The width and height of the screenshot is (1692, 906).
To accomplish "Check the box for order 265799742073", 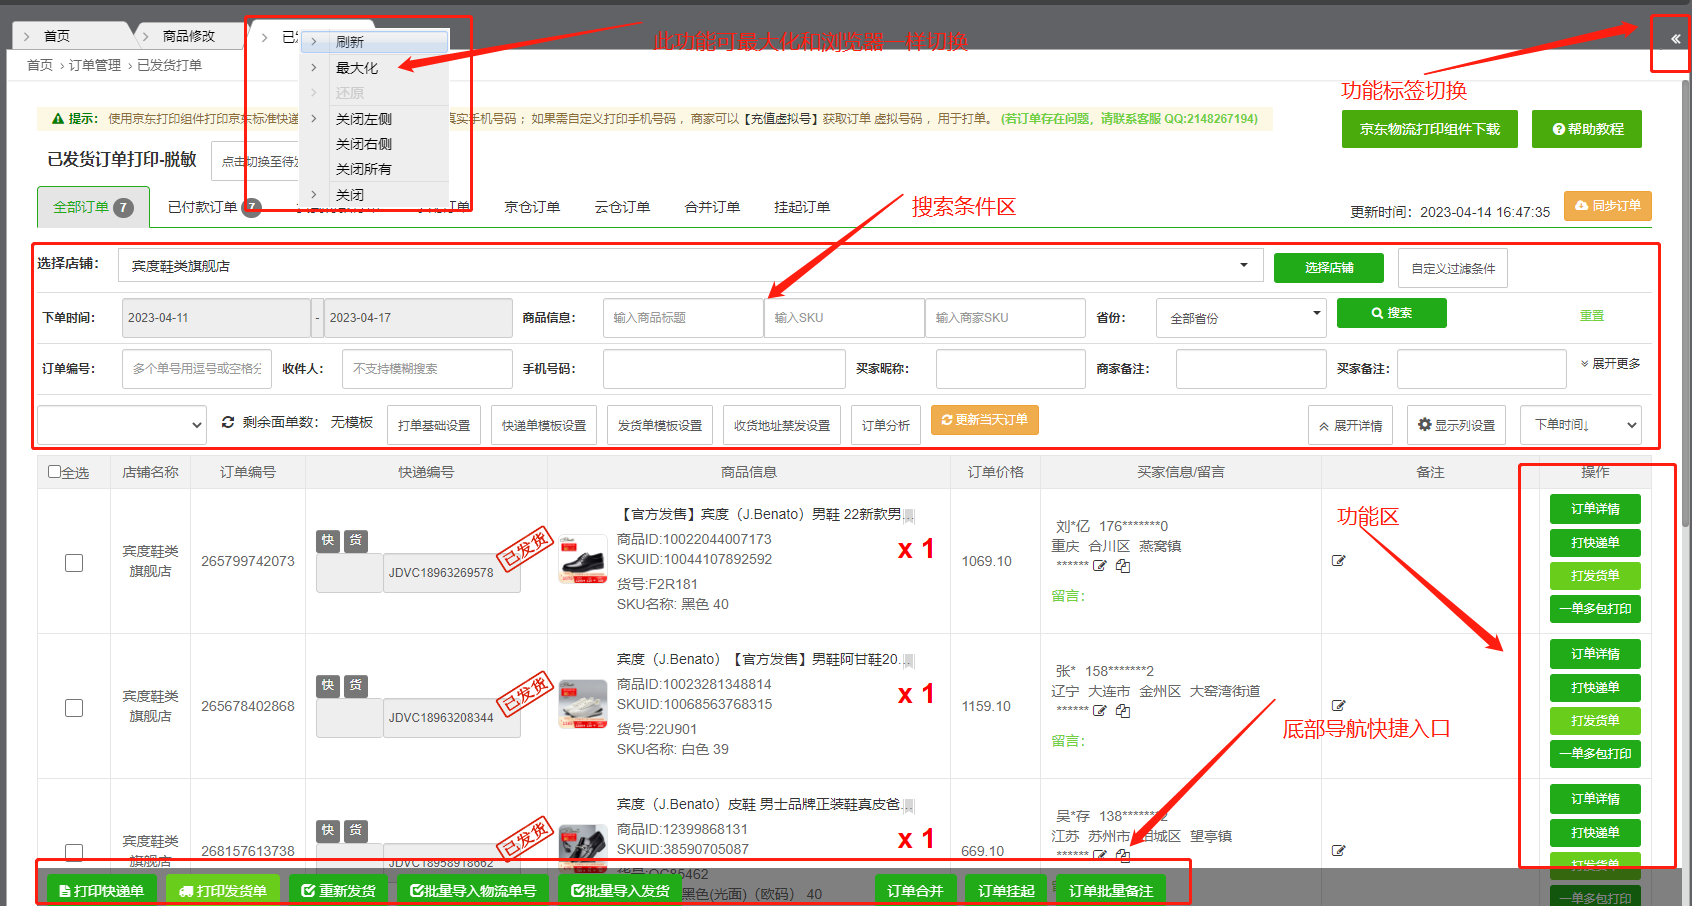I will (x=74, y=563).
